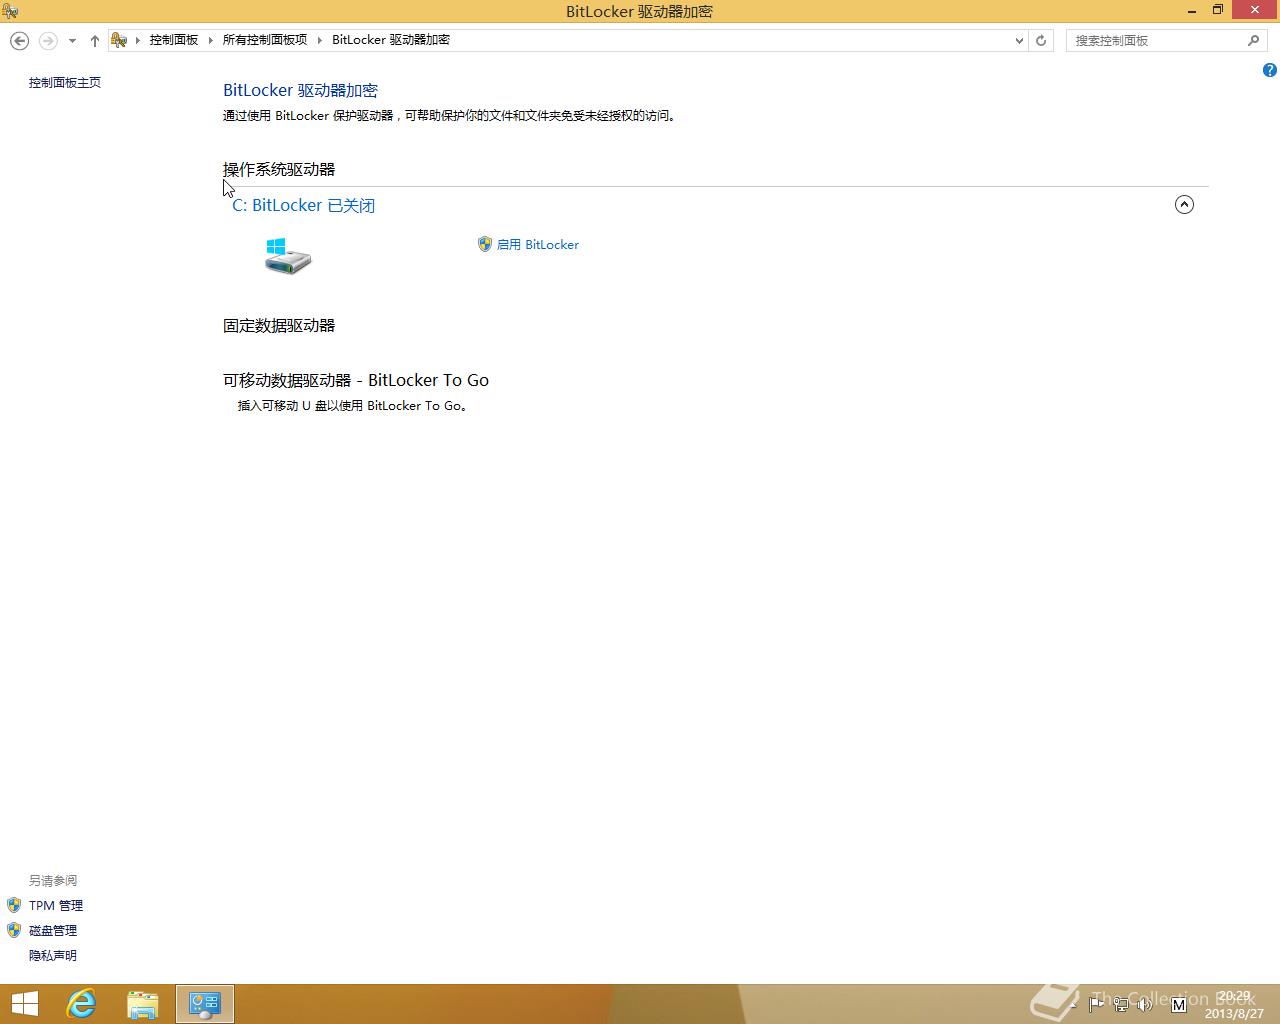Click the search magnifier icon
The height and width of the screenshot is (1024, 1280).
click(x=1253, y=41)
